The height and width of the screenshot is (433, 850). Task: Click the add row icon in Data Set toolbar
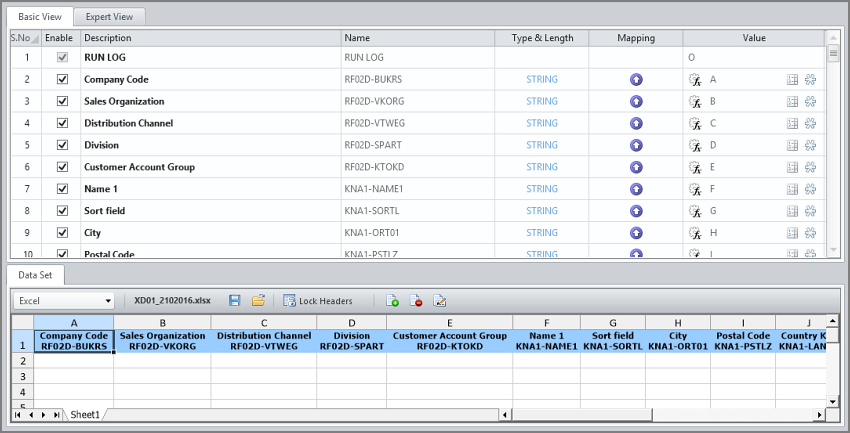393,300
